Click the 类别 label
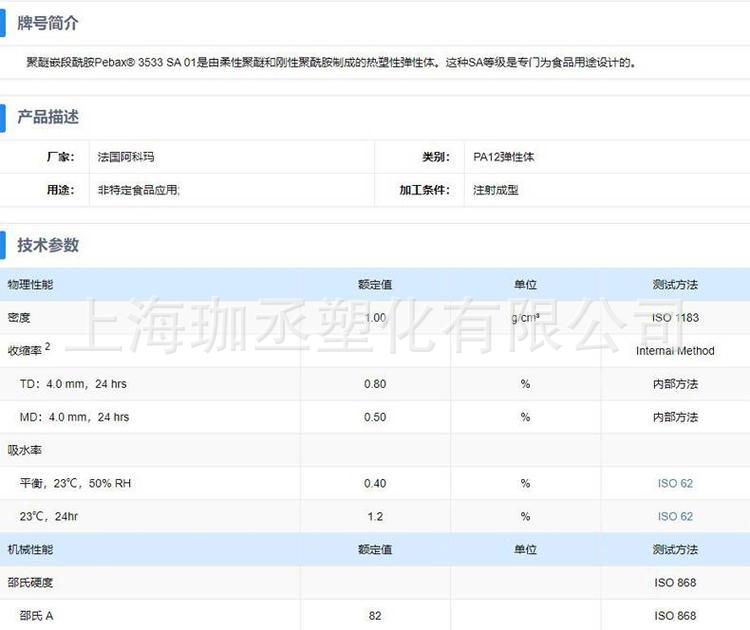Screen dimensions: 750x630 point(436,157)
